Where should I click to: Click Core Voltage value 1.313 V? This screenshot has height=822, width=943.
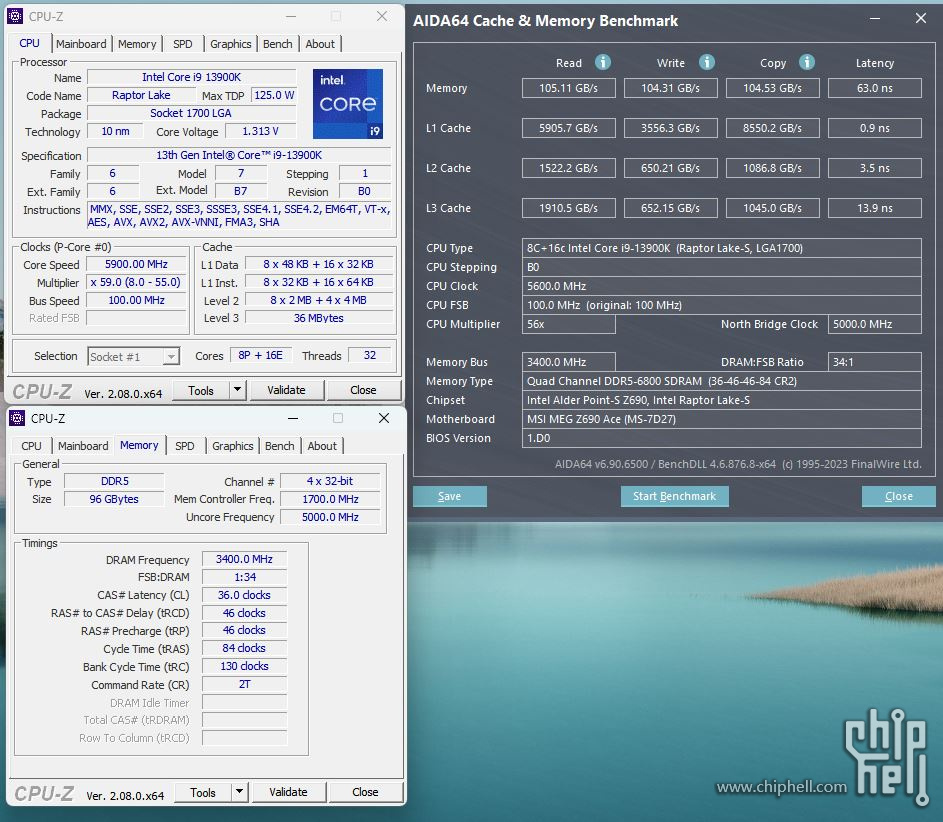[260, 131]
